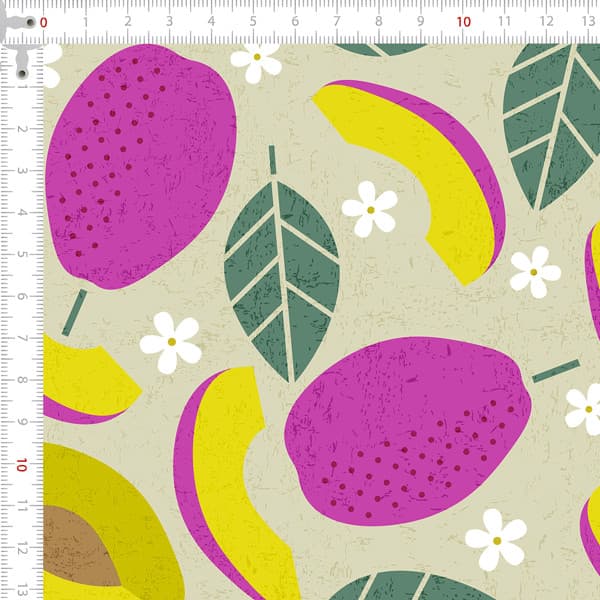Click number 3 on the top ruler
This screenshot has height=600, width=600.
point(169,22)
